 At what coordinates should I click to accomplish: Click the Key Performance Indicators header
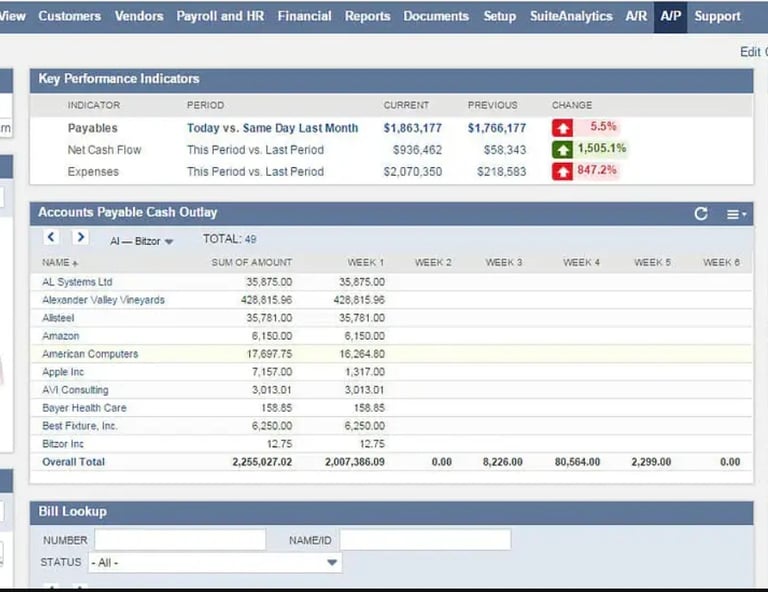391,80
